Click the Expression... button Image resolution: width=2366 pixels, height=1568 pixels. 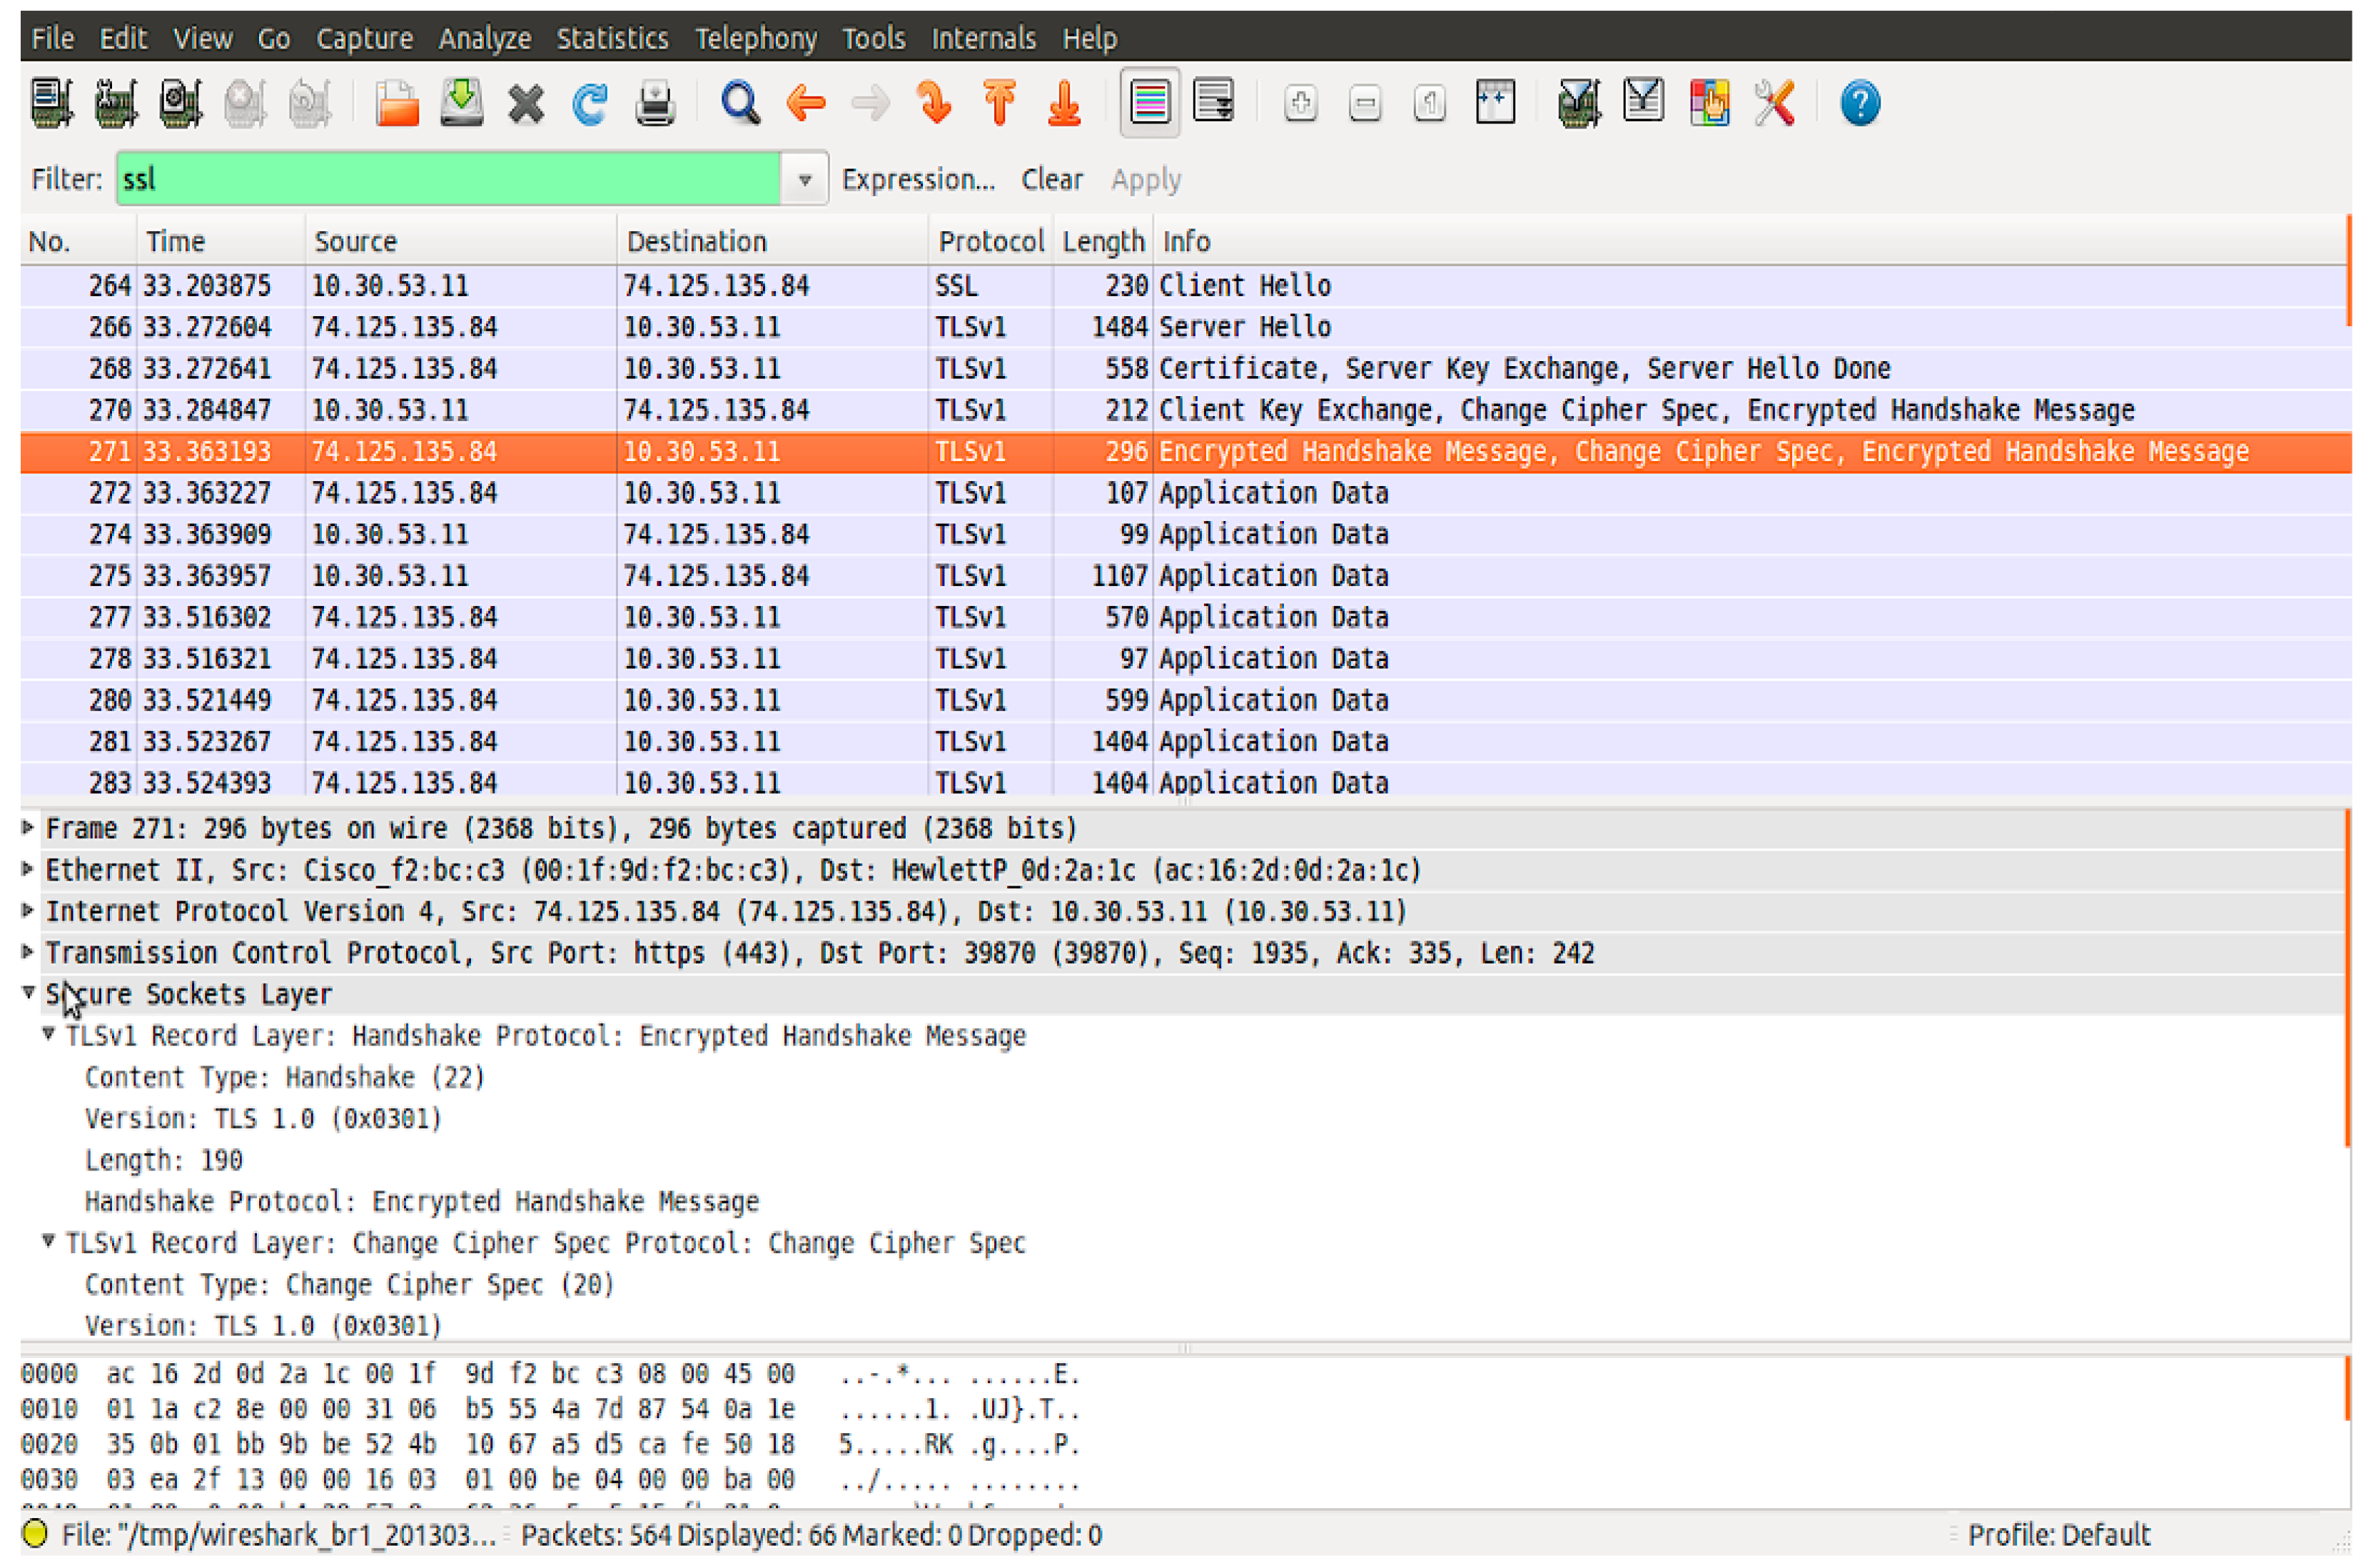coord(917,180)
